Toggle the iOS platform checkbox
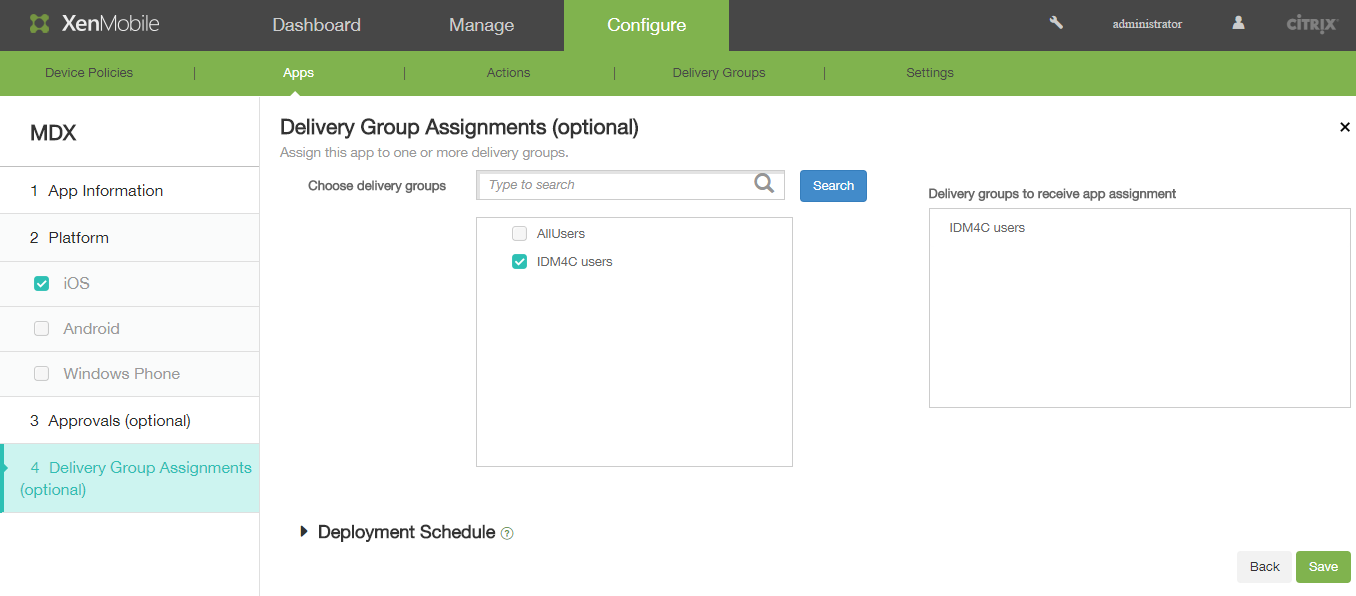Screen dimensions: 1356x596 [x=42, y=284]
